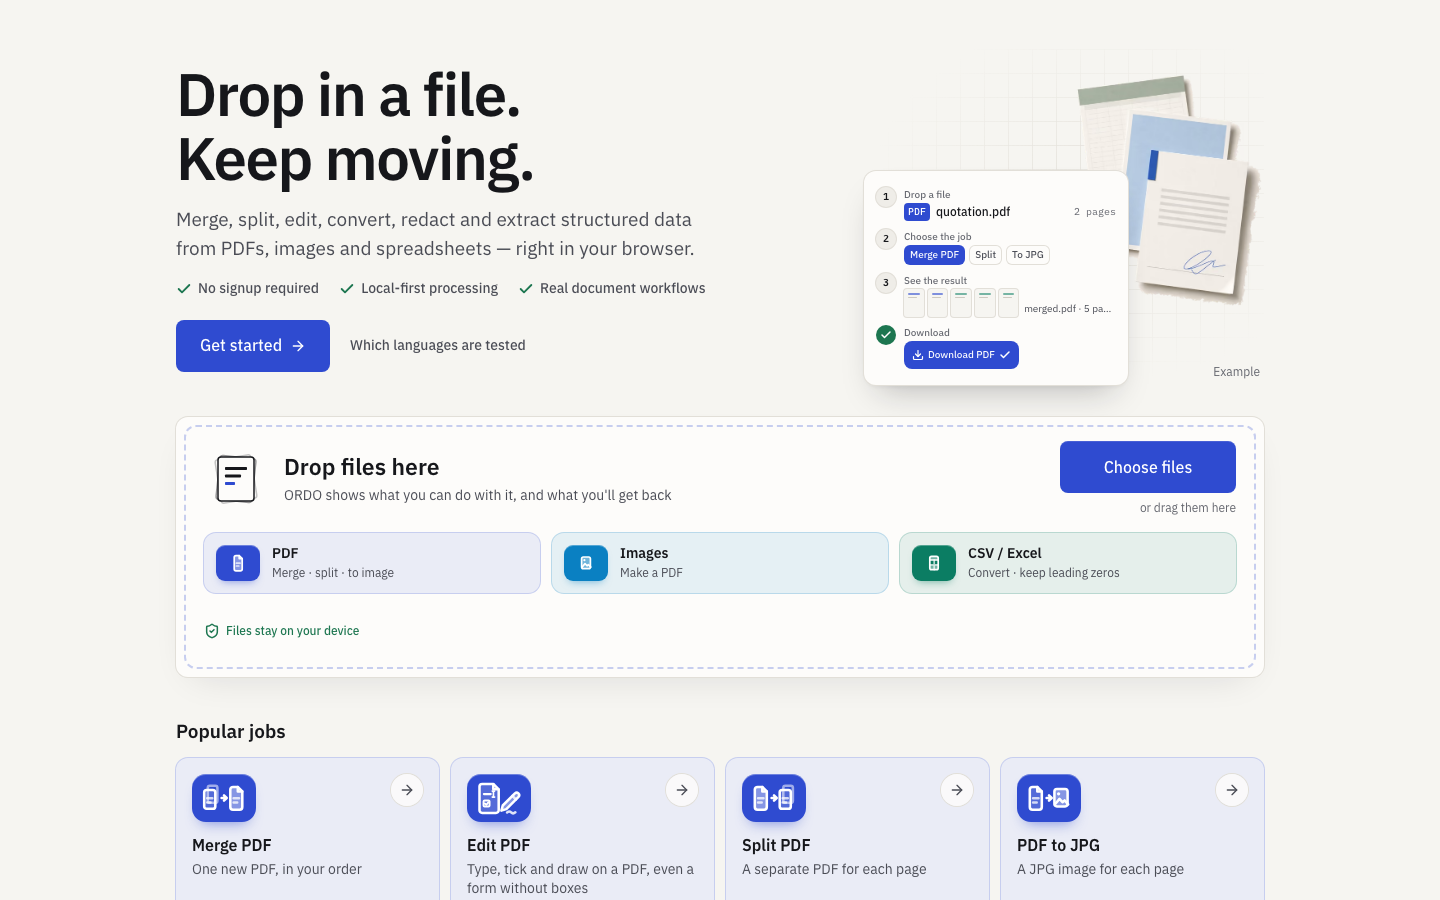Click the Edit PDF card icon
The width and height of the screenshot is (1440, 900).
coord(499,798)
